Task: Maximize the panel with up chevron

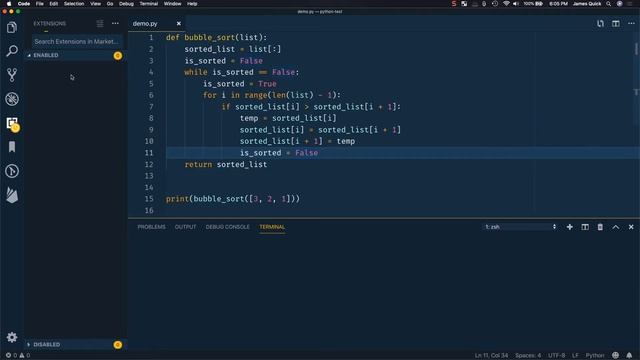Action: pos(616,227)
